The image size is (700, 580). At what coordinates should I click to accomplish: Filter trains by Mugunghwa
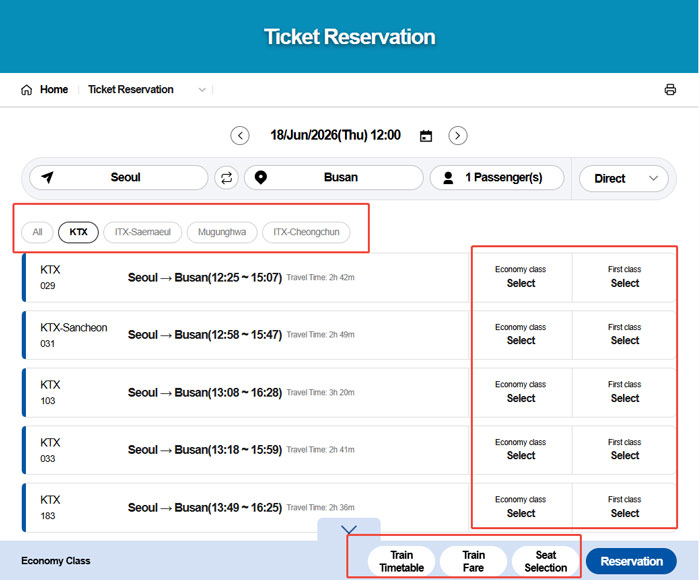pyautogui.click(x=222, y=232)
